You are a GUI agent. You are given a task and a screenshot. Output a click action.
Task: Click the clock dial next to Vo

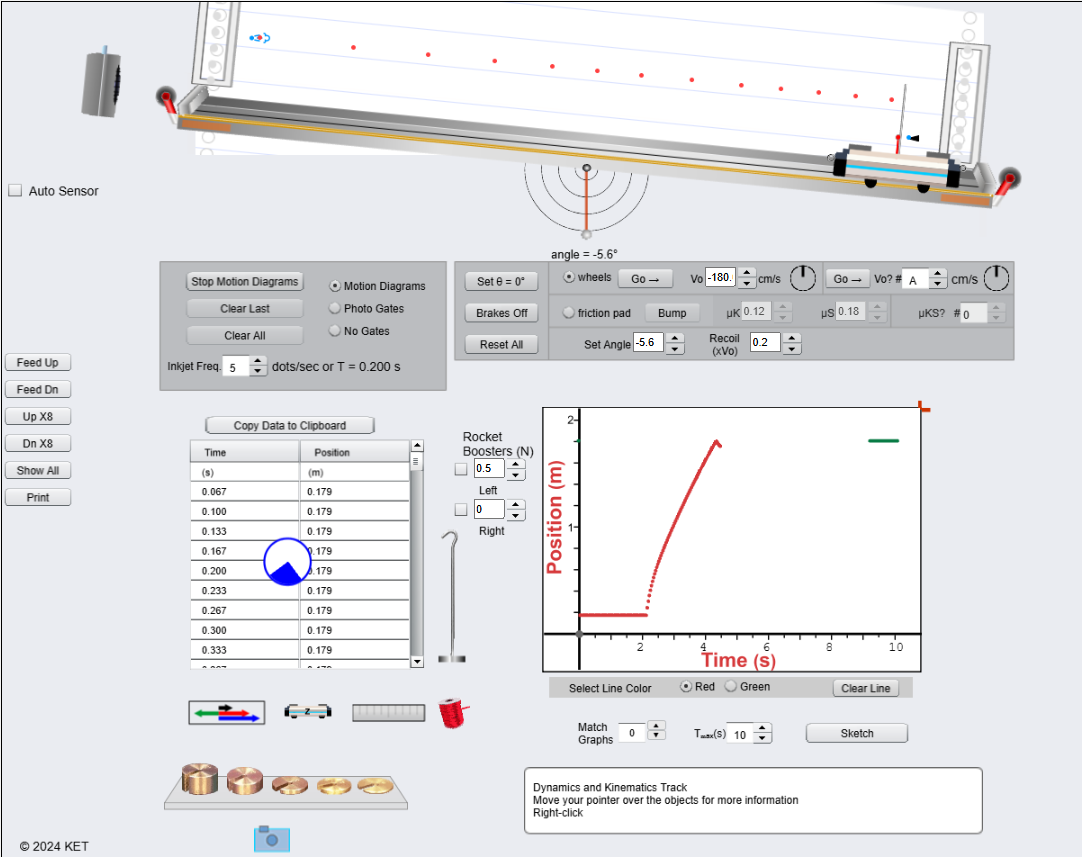802,278
